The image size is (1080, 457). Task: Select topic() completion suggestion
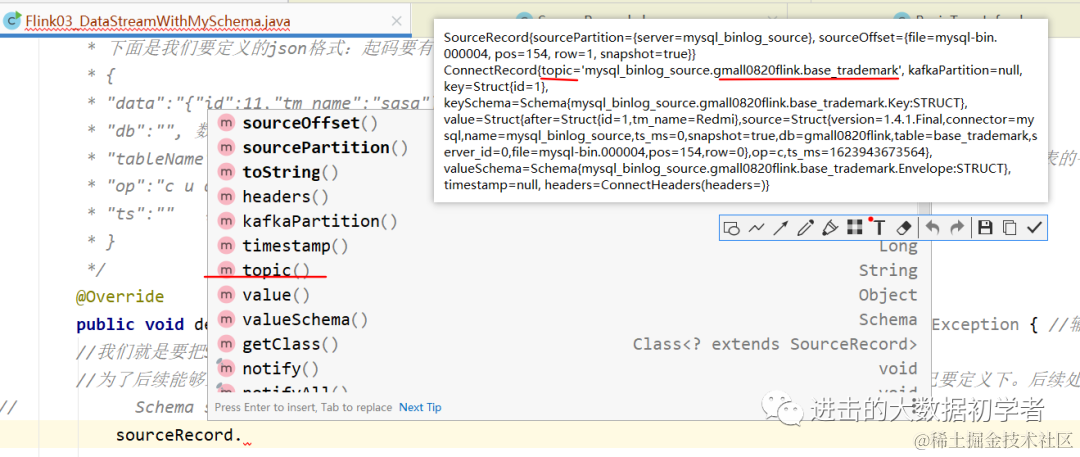point(569,270)
